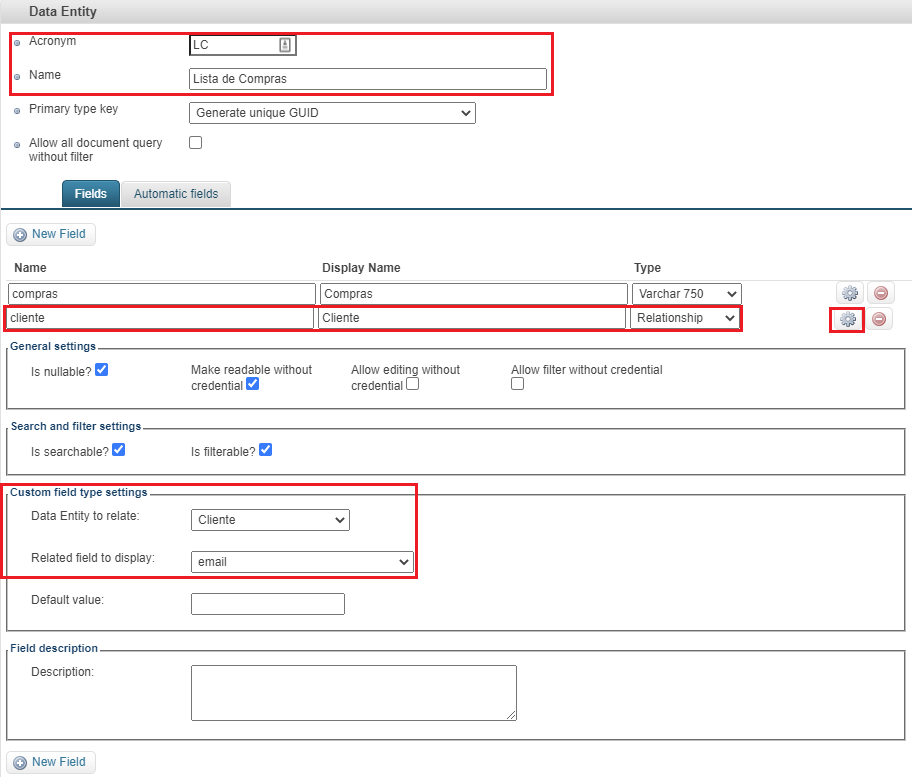This screenshot has width=912, height=777.
Task: Remove the compras field with minus icon
Action: [x=881, y=293]
